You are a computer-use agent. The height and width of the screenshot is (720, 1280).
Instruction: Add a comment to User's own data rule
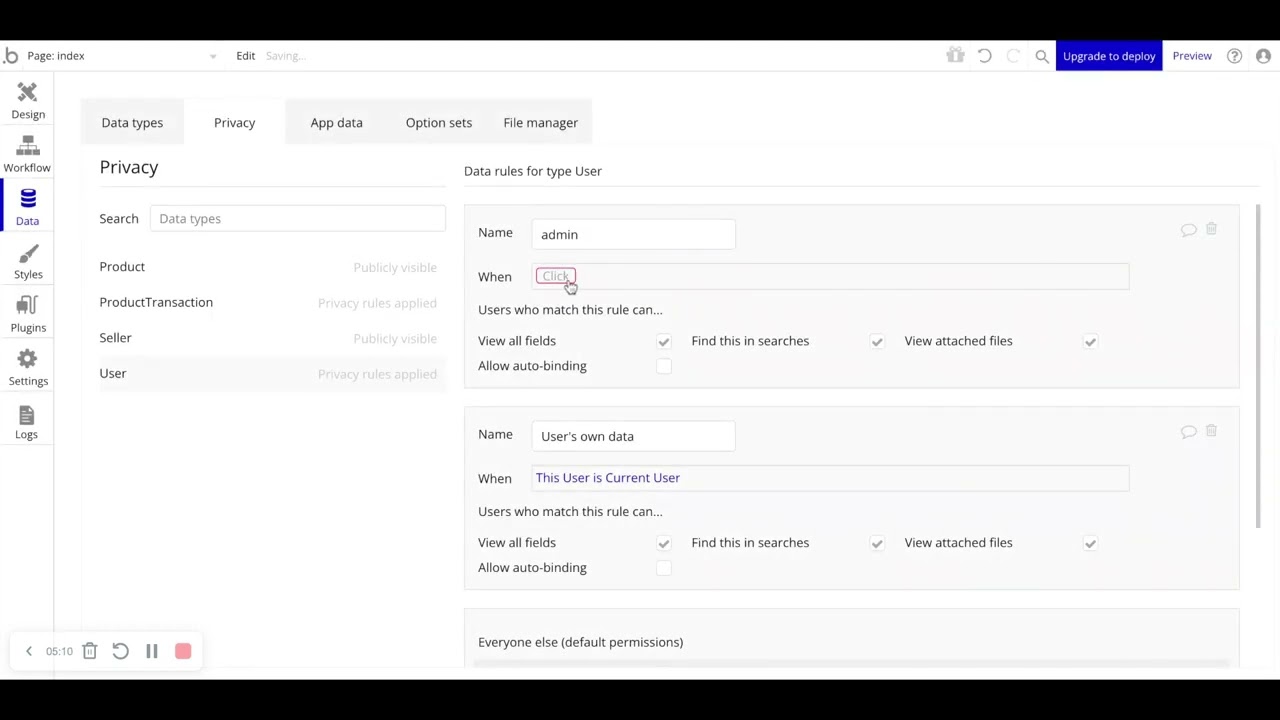point(1188,432)
